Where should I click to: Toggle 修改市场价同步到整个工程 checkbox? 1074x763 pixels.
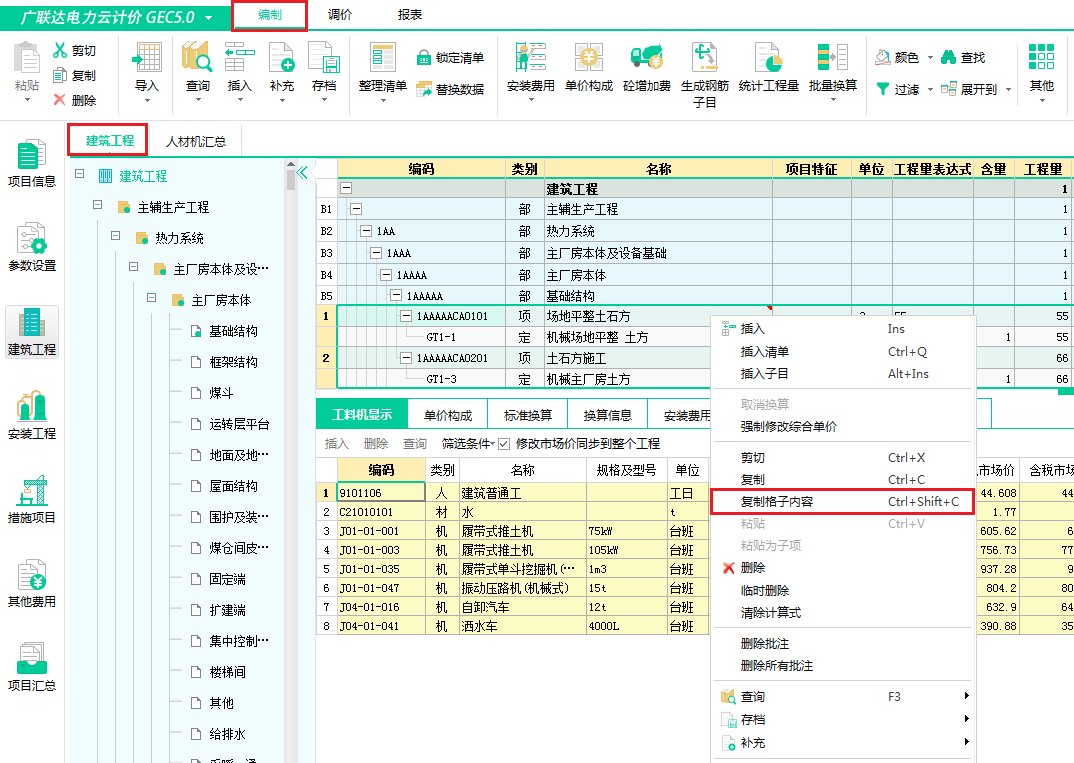(504, 444)
